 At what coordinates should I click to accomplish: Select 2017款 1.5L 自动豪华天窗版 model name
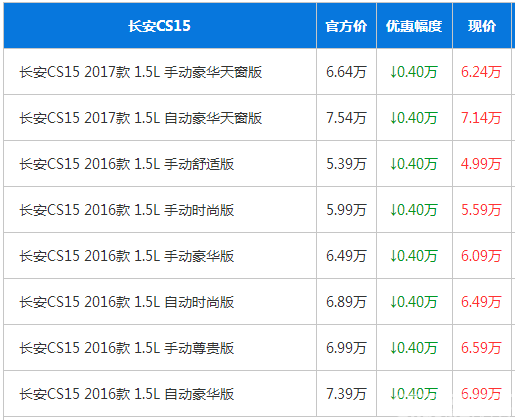[x=141, y=118]
